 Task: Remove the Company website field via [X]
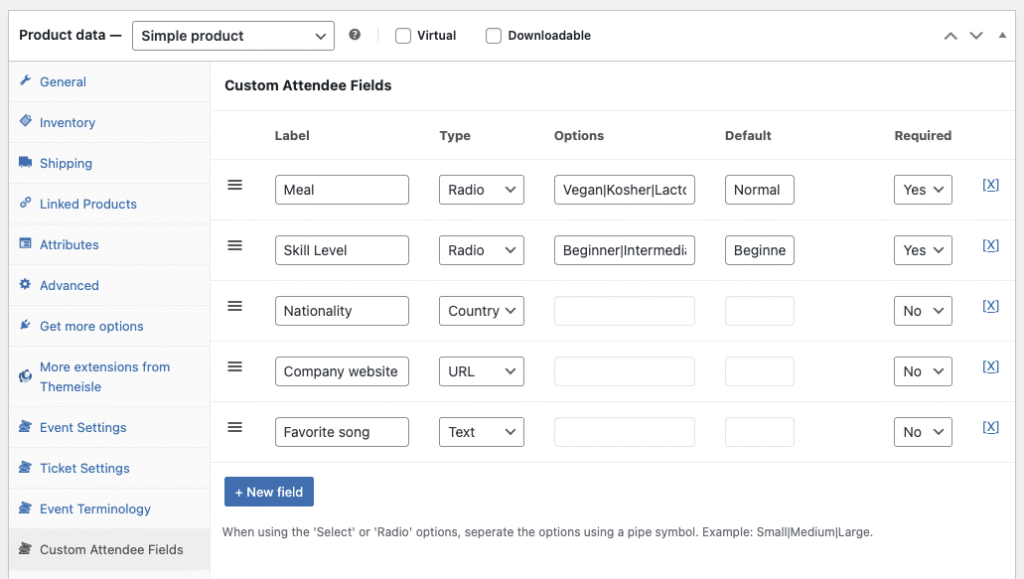[x=990, y=366]
